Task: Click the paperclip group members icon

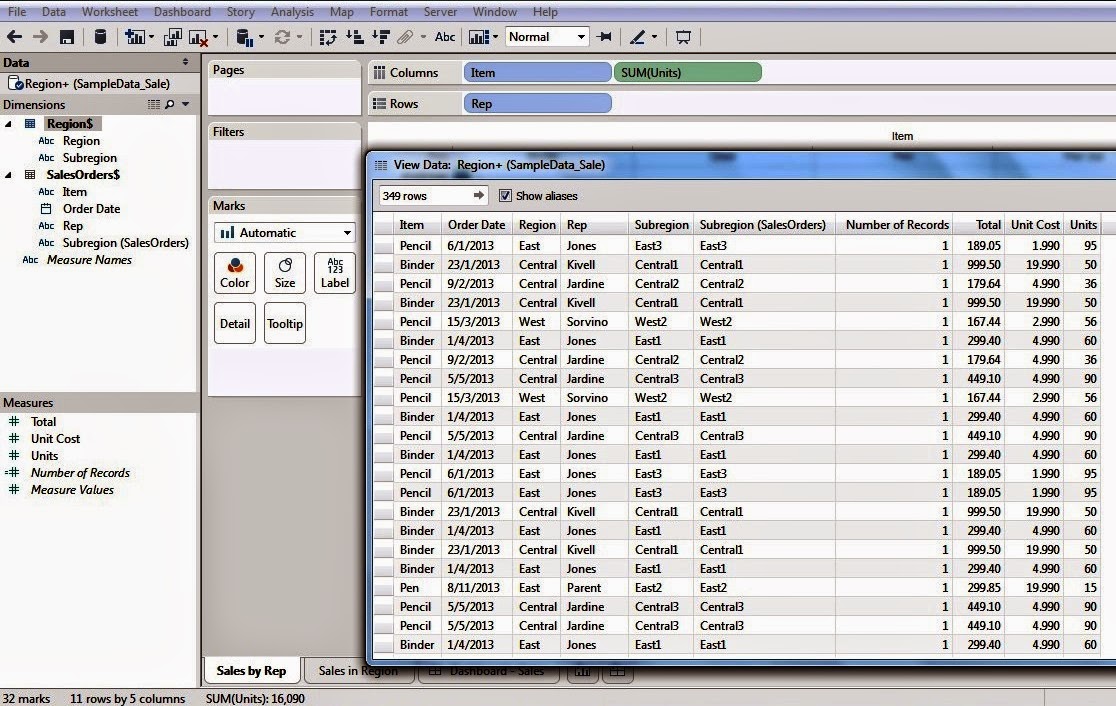Action: coord(405,37)
